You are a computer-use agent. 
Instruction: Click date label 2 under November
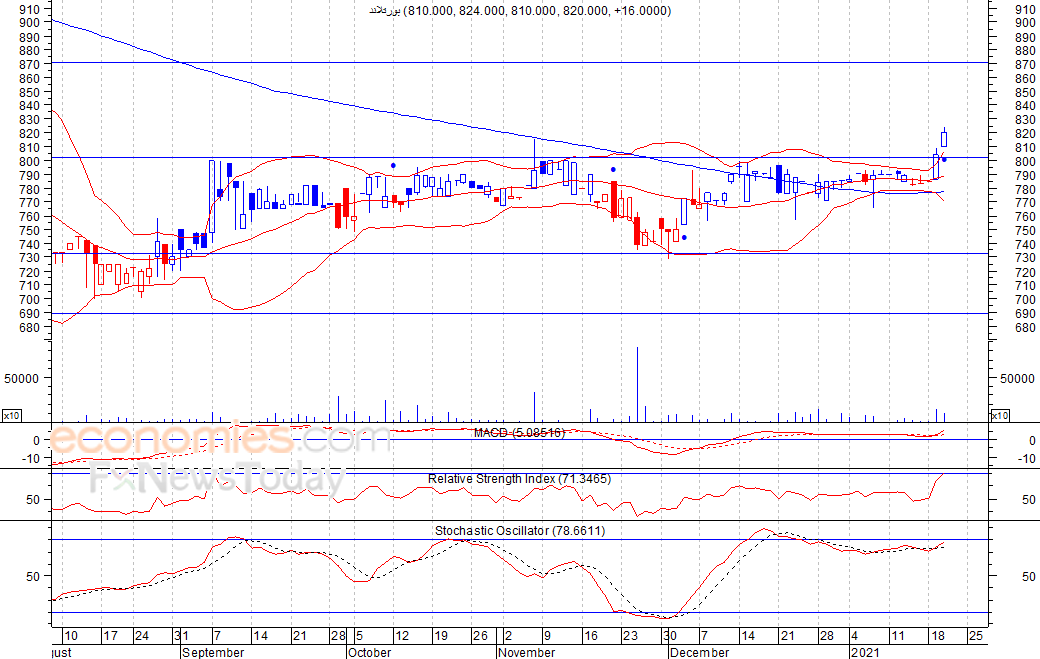pyautogui.click(x=509, y=636)
